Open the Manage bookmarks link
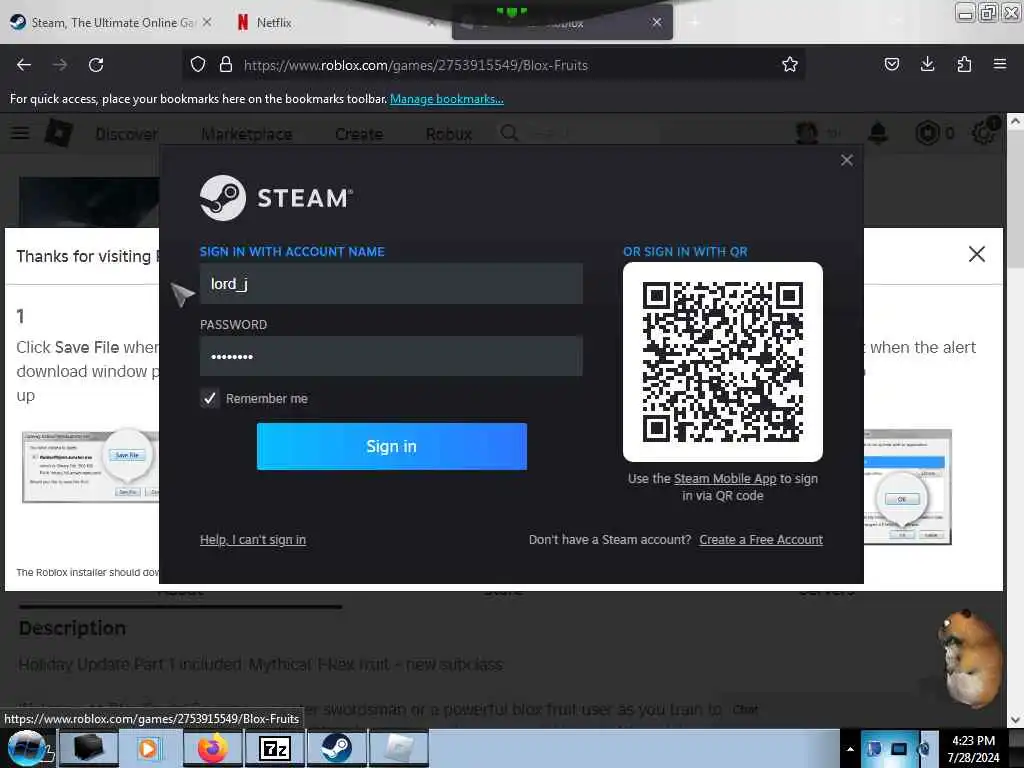Image resolution: width=1024 pixels, height=768 pixels. pyautogui.click(x=447, y=99)
